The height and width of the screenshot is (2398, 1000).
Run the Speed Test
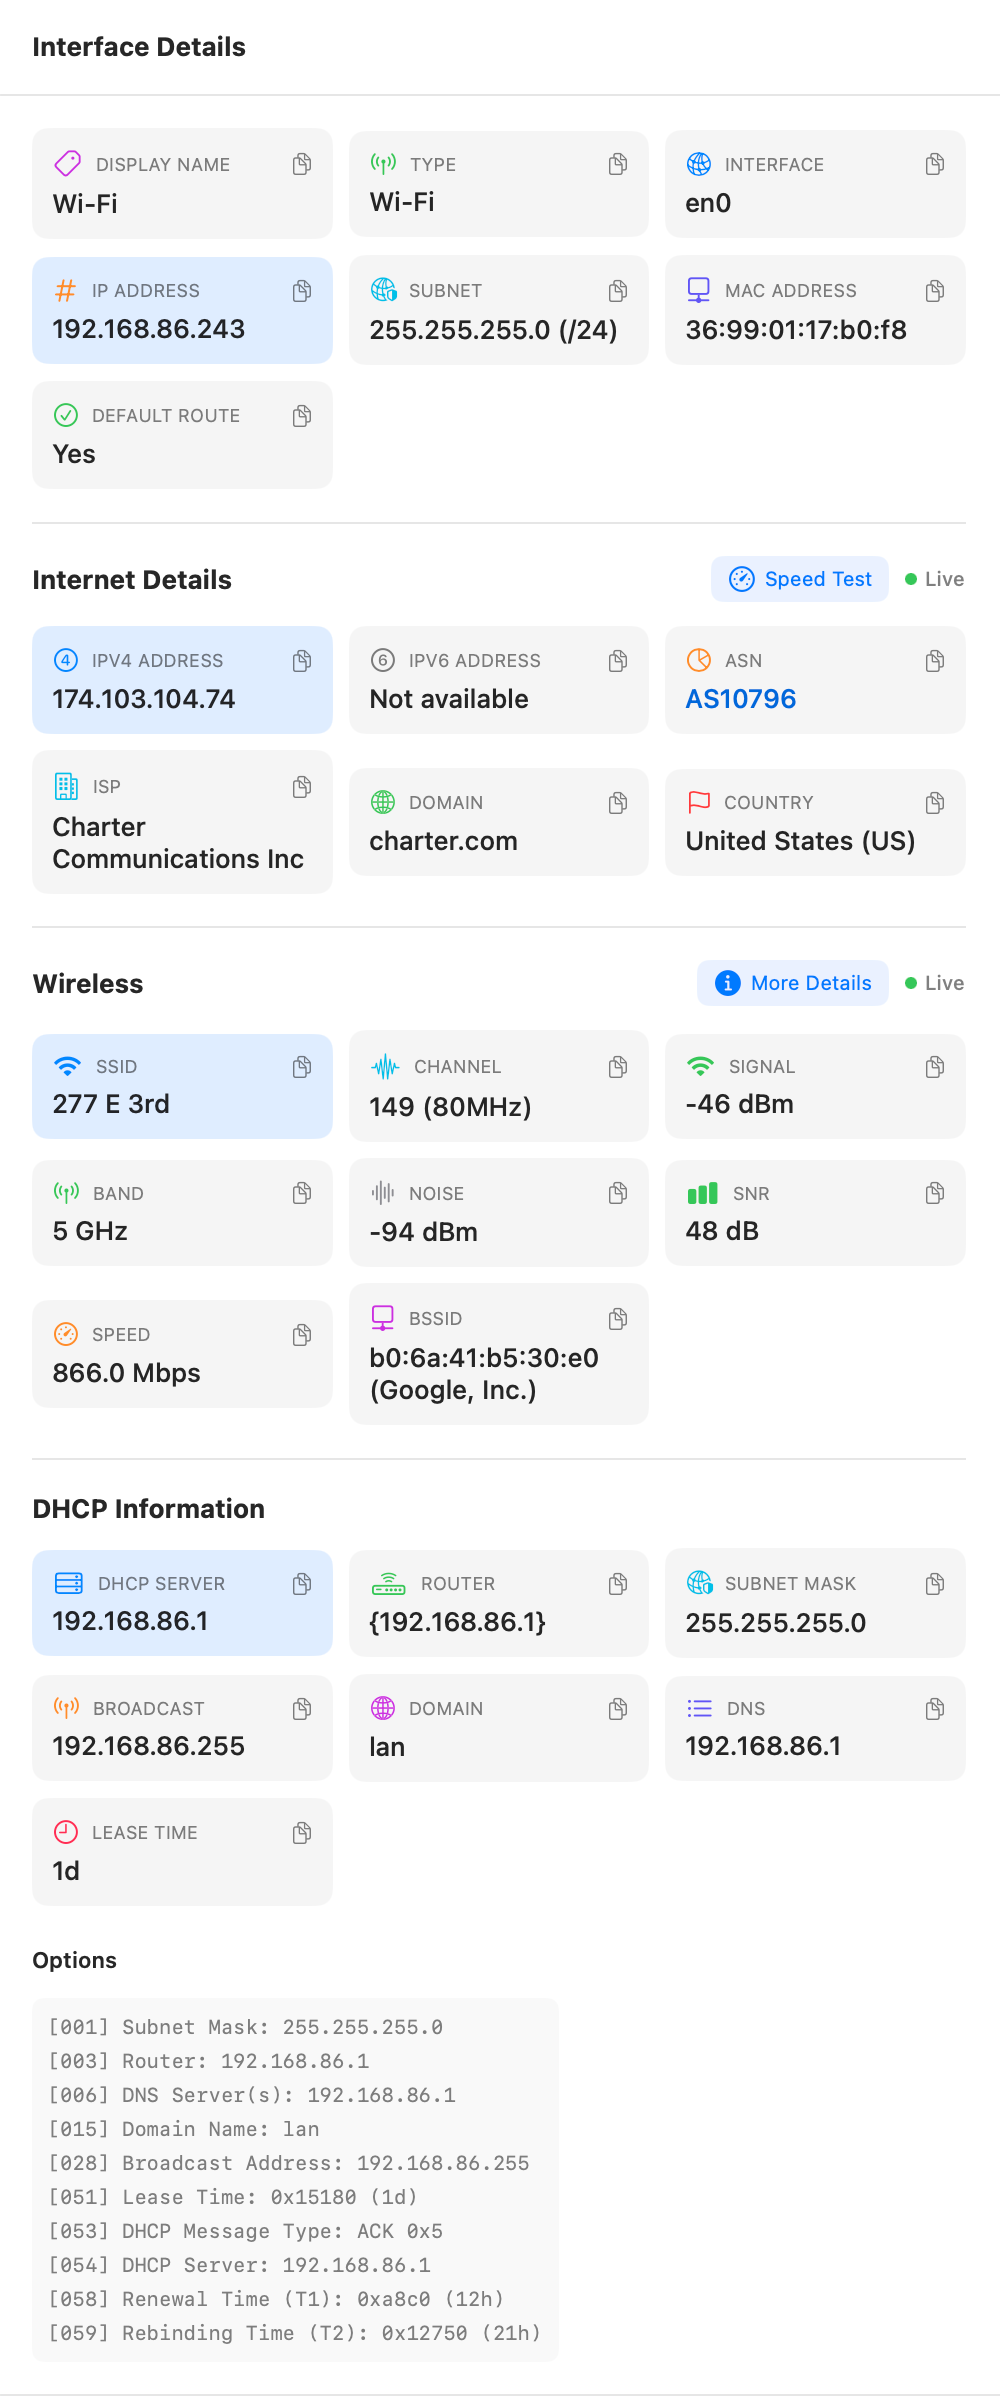point(800,579)
